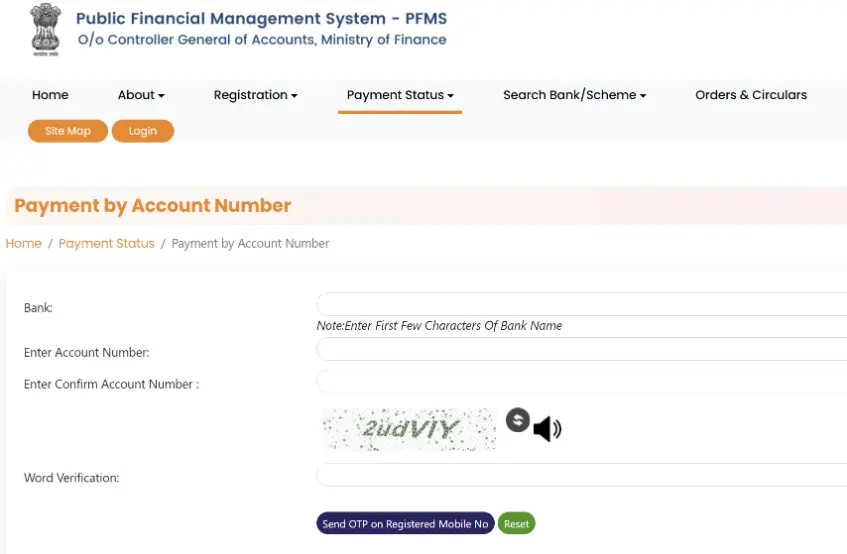Click the captcha image
Image resolution: width=847 pixels, height=554 pixels.
coord(408,429)
